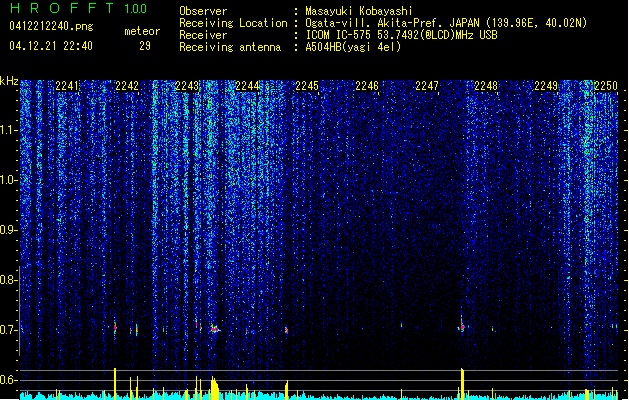Click observer name Masayuki Kobayashi
Image resolution: width=629 pixels, height=400 pixels.
(x=359, y=11)
